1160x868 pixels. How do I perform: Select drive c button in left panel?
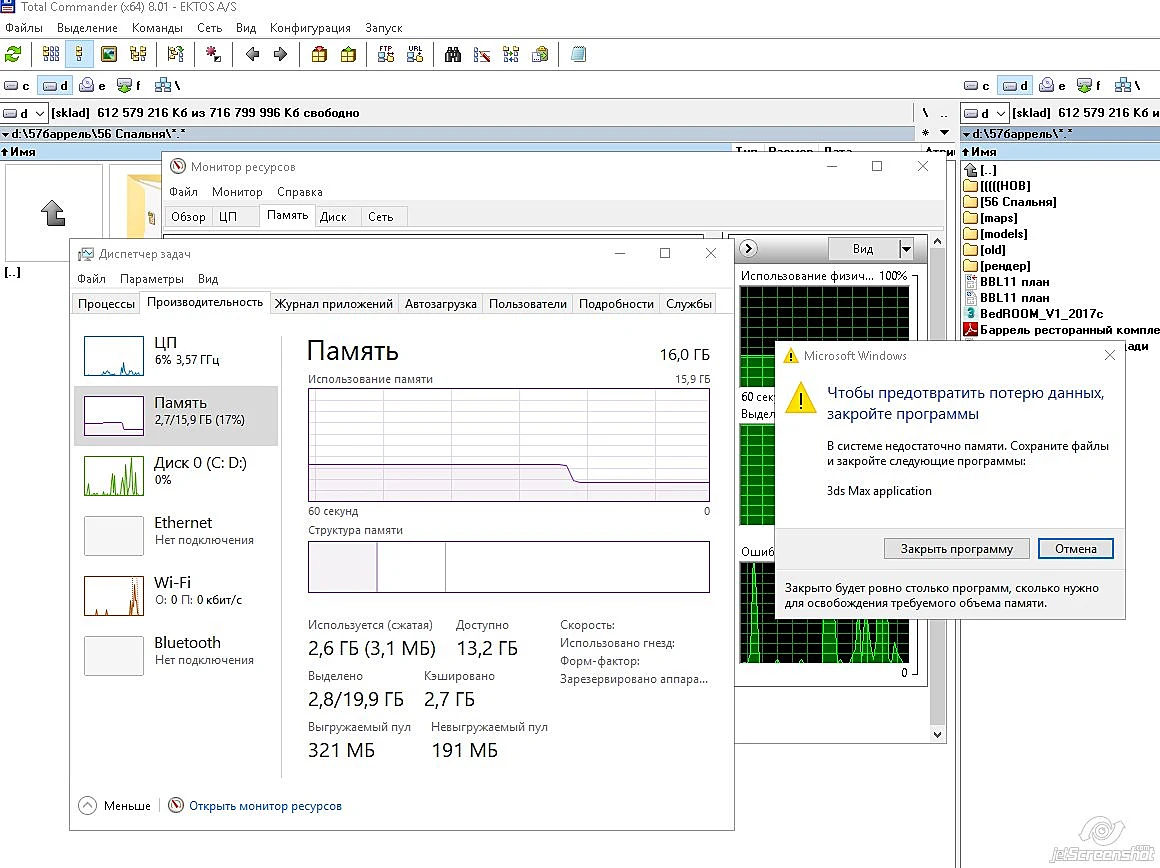[17, 86]
